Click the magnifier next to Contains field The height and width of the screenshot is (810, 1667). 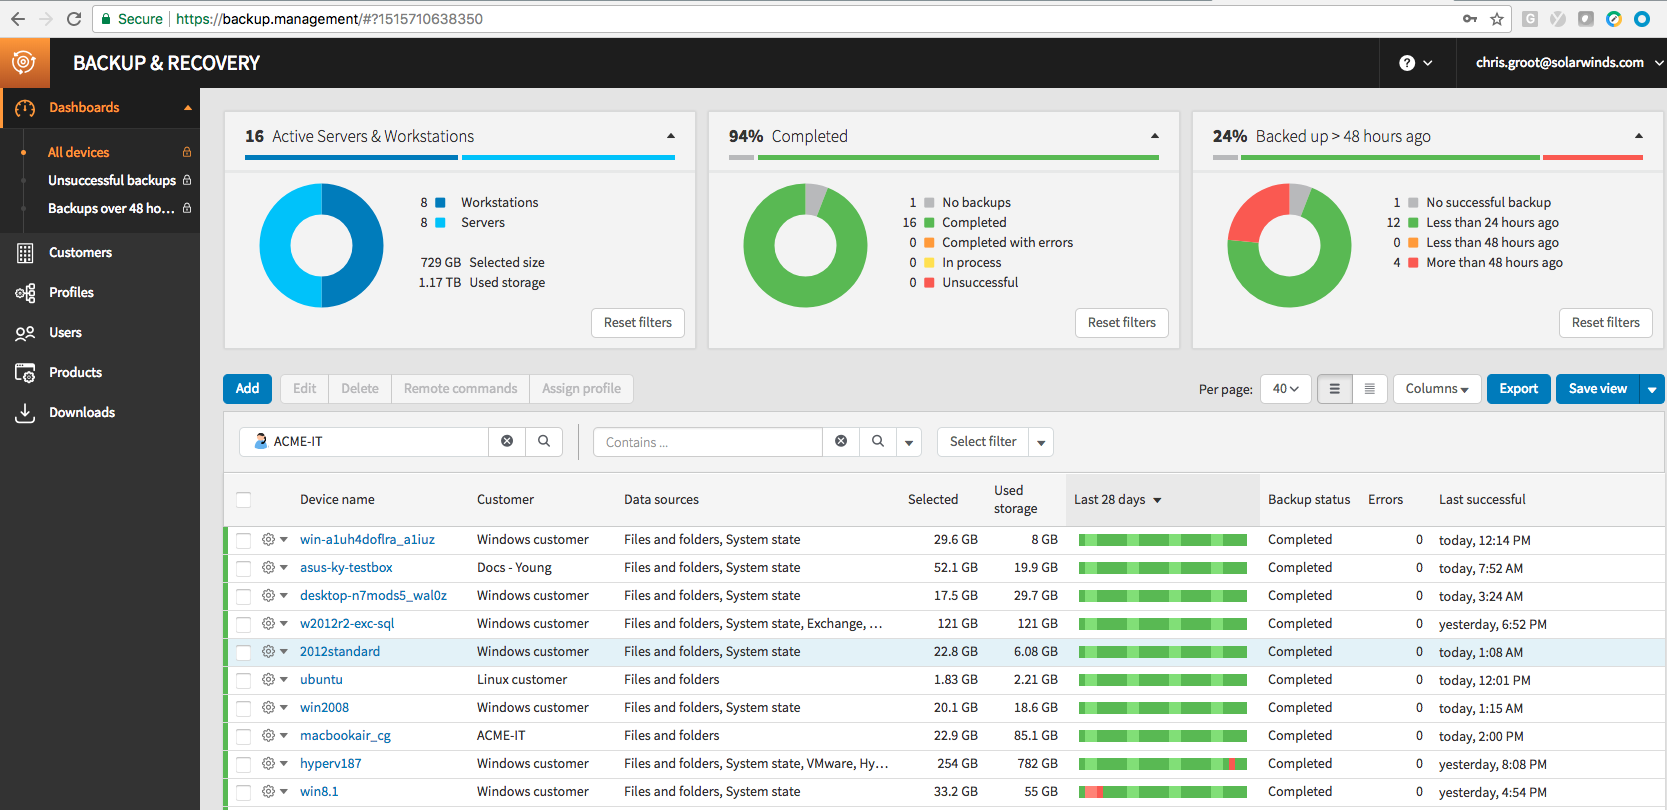click(x=878, y=441)
